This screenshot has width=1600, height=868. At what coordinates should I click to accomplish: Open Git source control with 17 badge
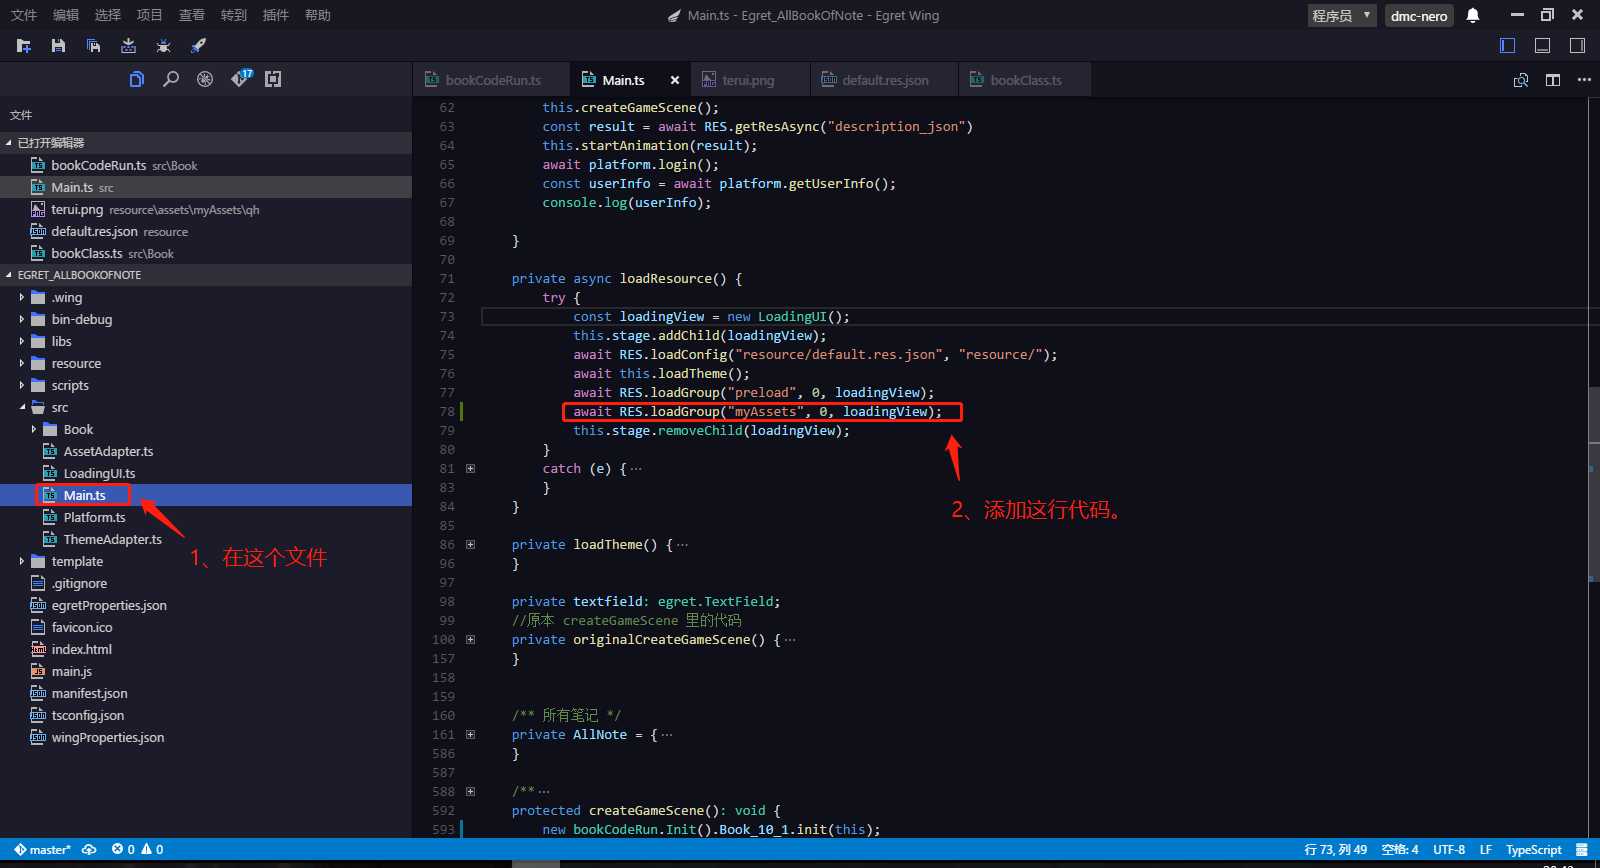point(241,78)
